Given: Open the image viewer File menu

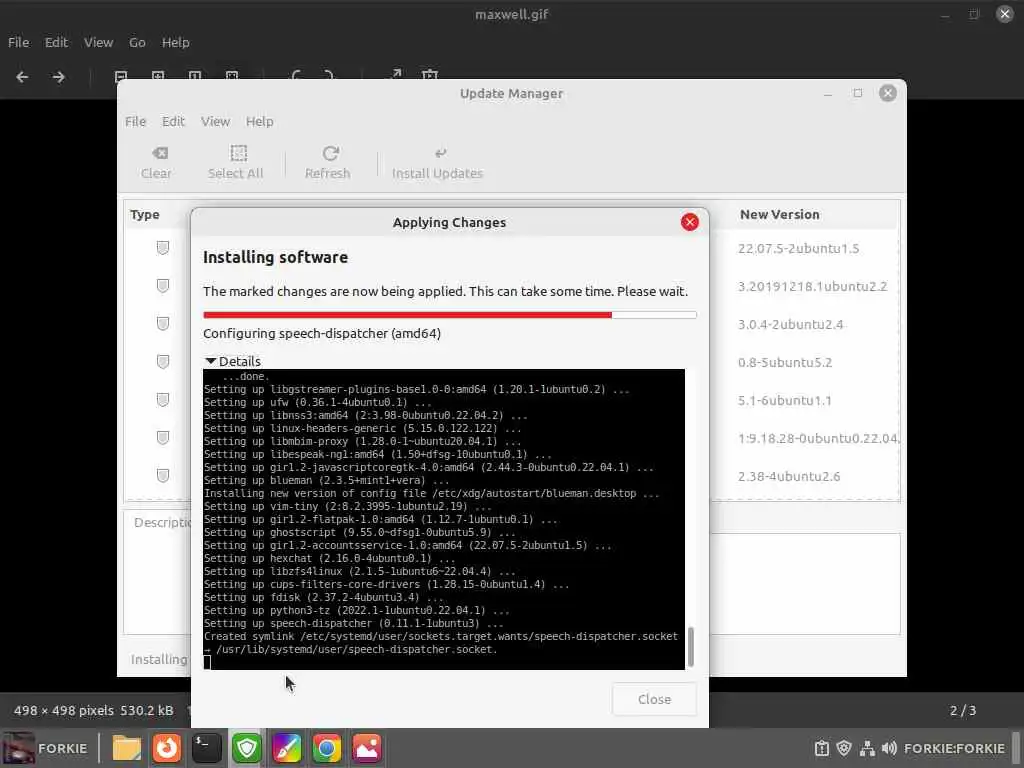Looking at the screenshot, I should pyautogui.click(x=18, y=42).
